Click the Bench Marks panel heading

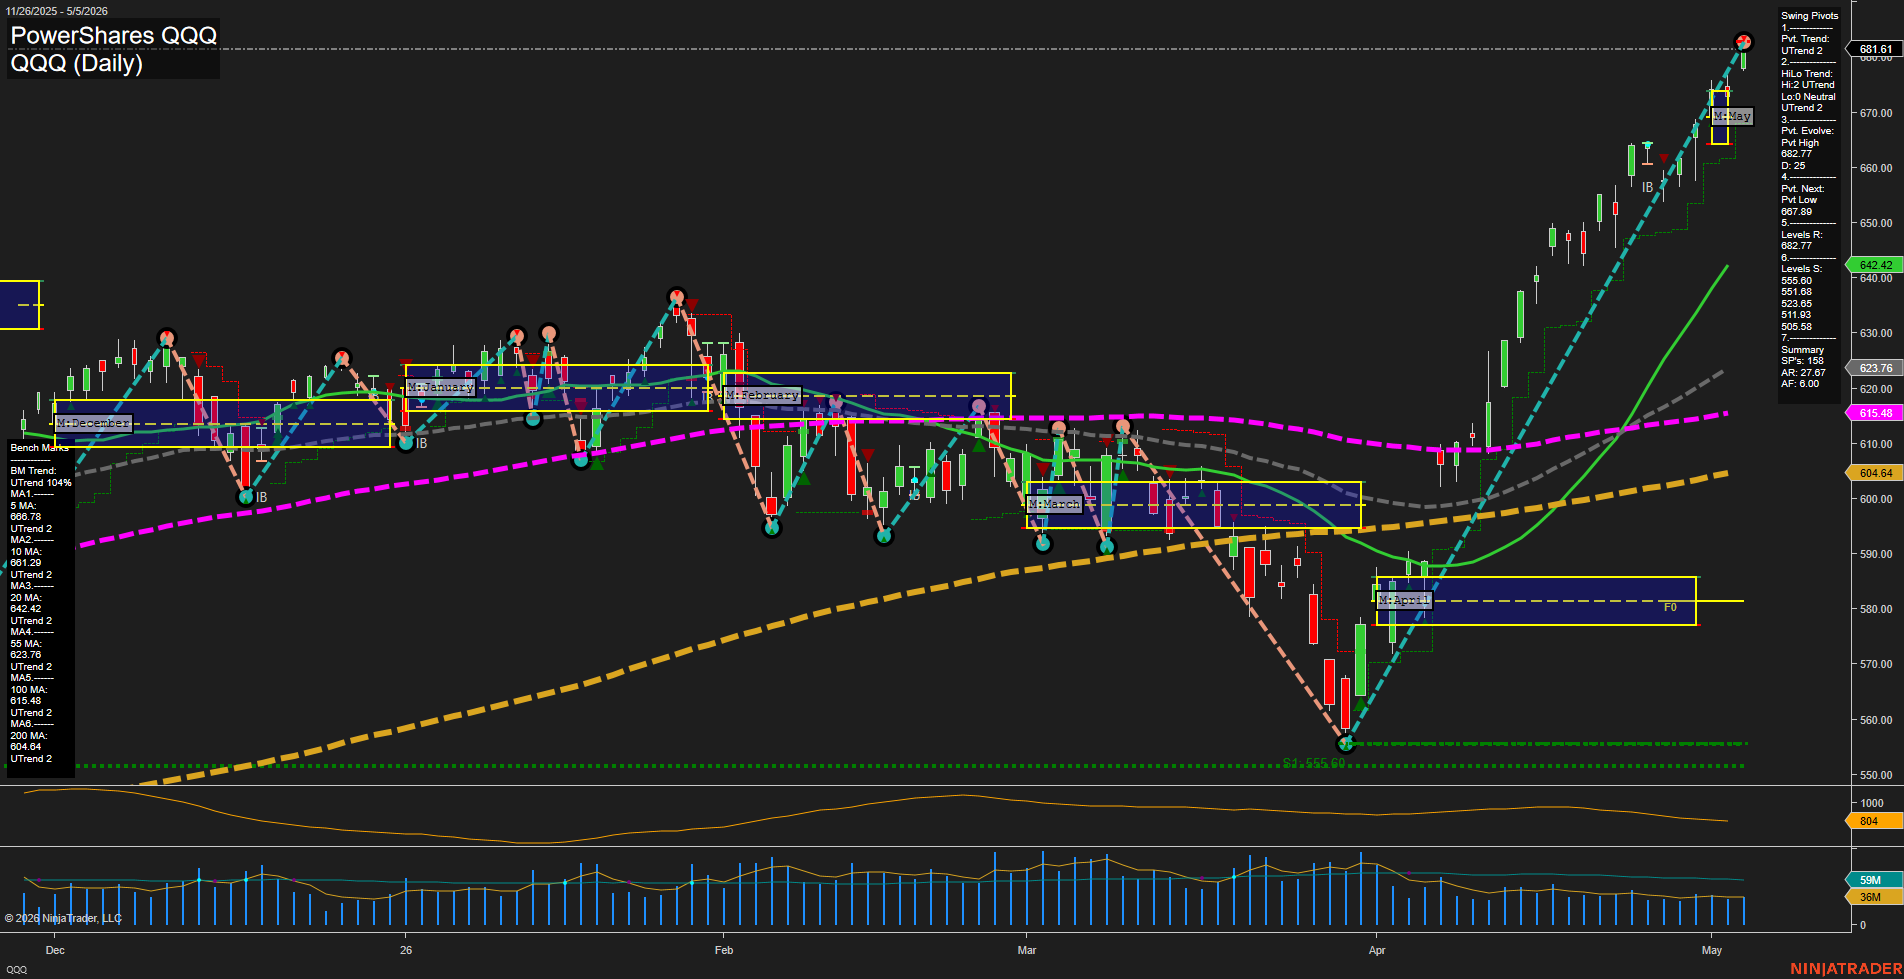point(39,448)
